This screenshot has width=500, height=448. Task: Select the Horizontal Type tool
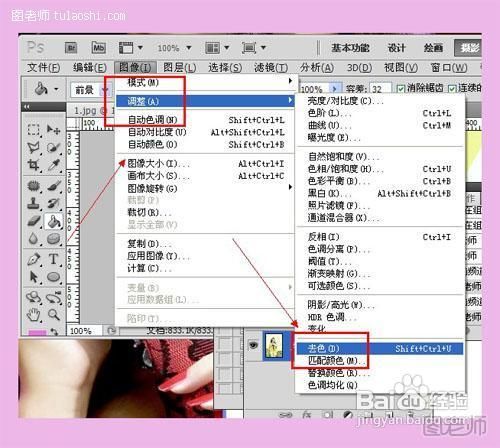tap(53, 259)
